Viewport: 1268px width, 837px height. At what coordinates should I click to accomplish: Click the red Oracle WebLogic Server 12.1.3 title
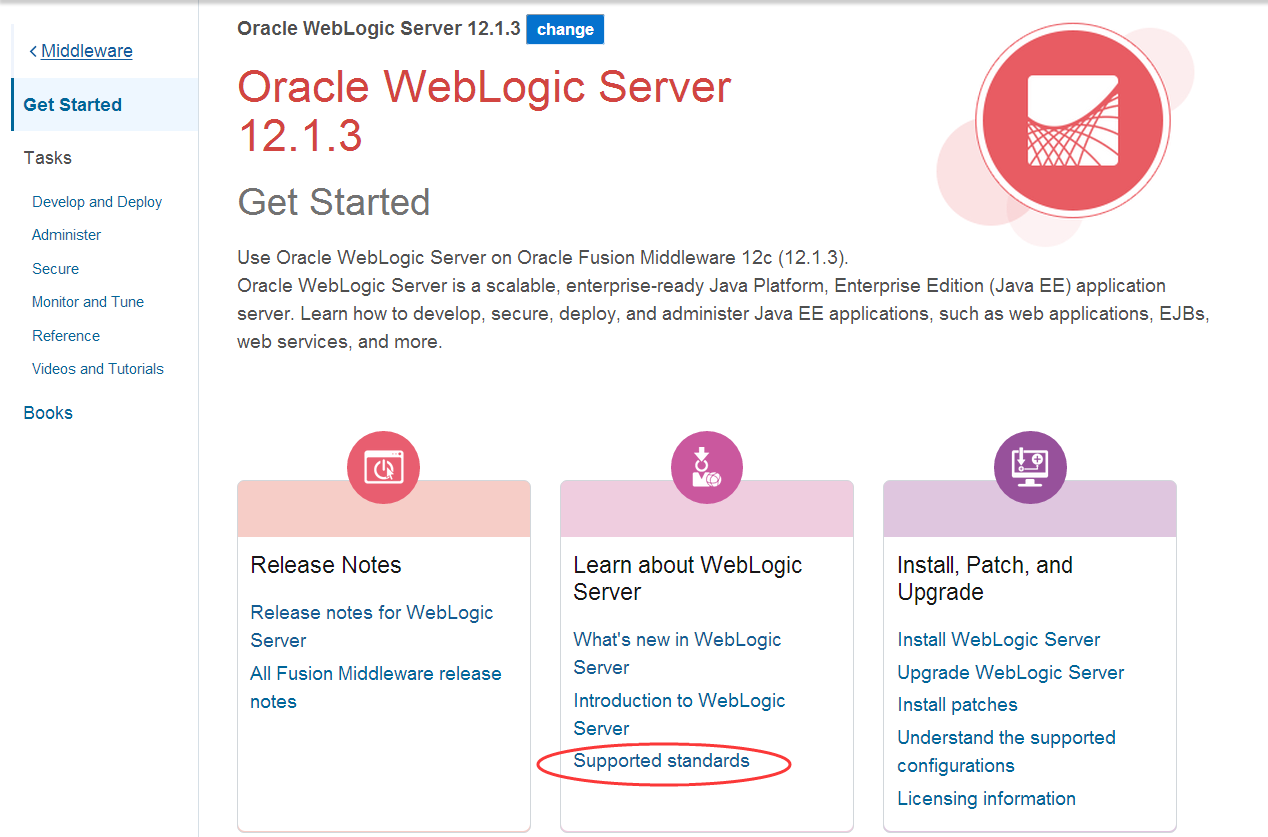click(x=485, y=111)
